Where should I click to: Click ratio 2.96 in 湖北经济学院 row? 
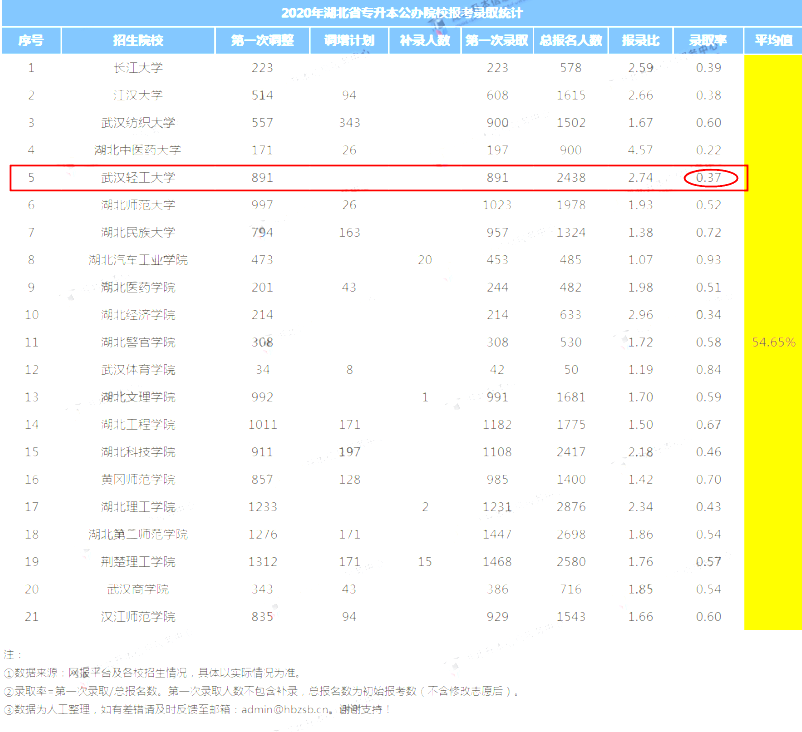click(x=640, y=315)
